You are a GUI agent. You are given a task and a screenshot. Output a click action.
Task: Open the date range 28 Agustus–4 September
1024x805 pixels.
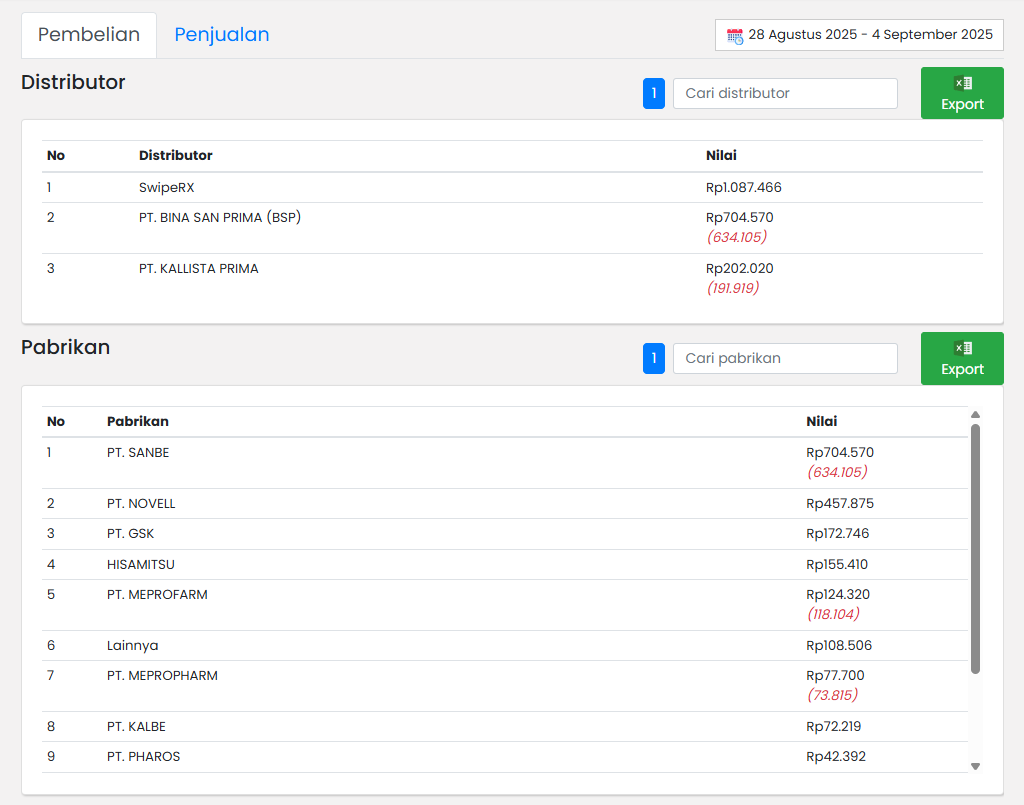click(x=869, y=35)
